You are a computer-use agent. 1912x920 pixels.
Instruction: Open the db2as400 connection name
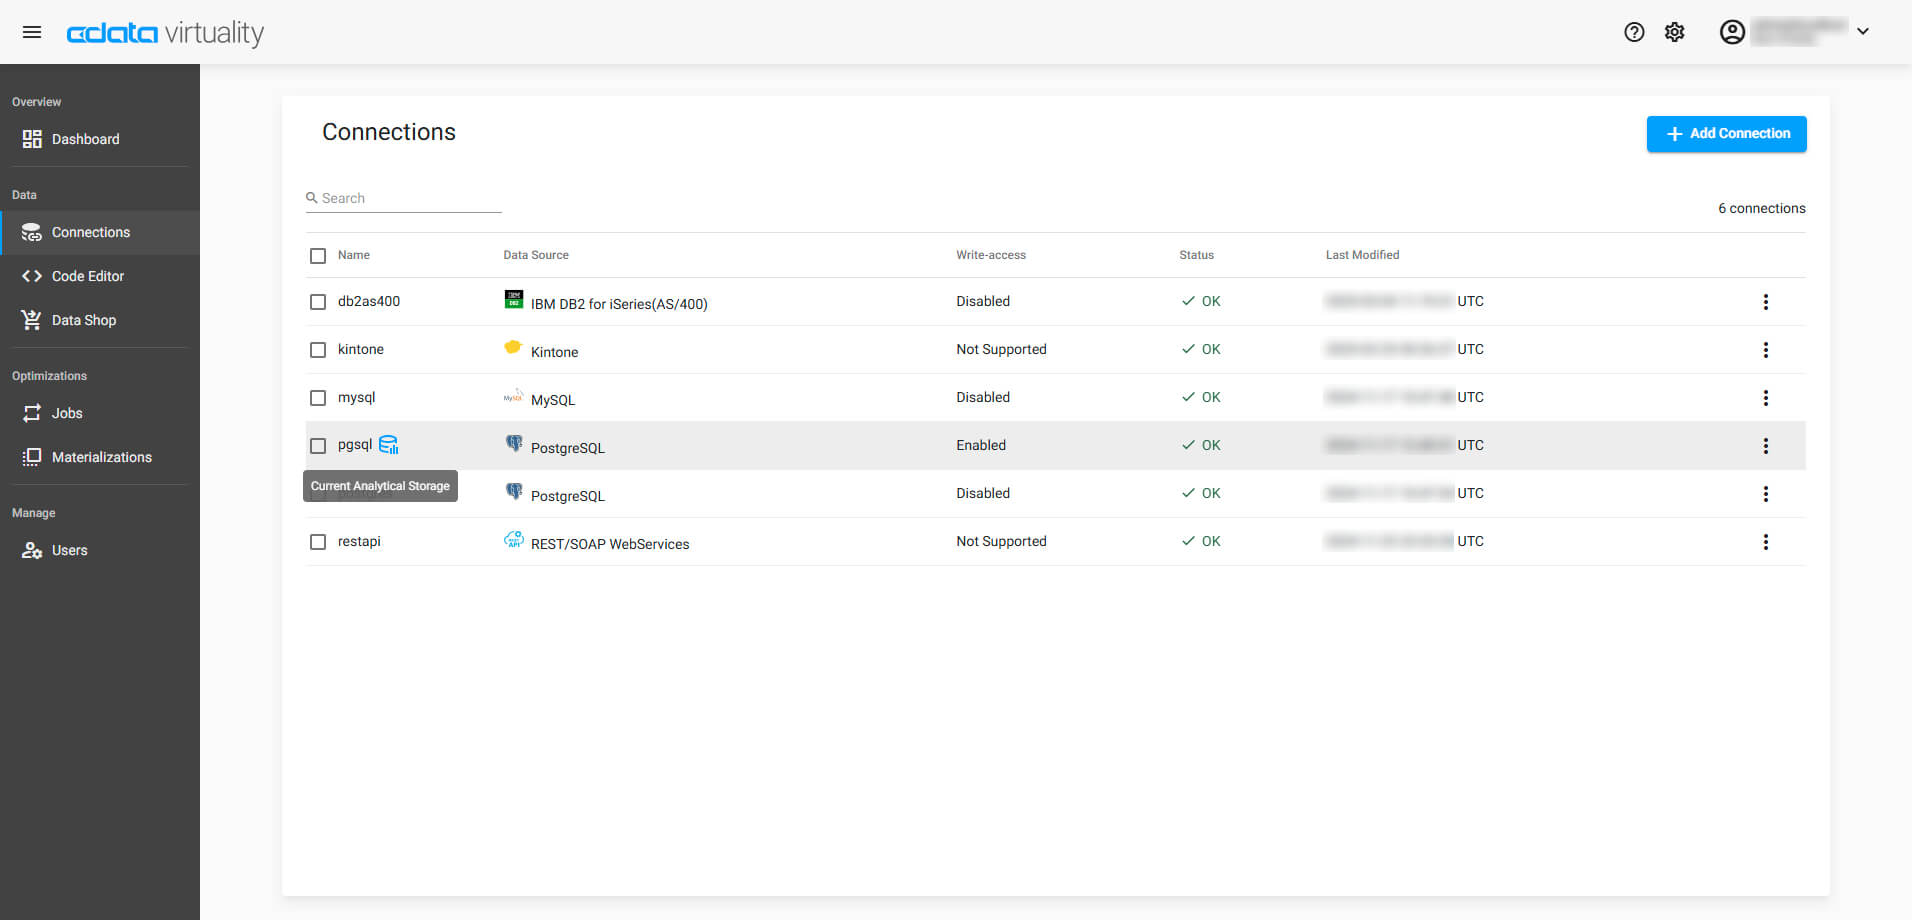click(369, 302)
